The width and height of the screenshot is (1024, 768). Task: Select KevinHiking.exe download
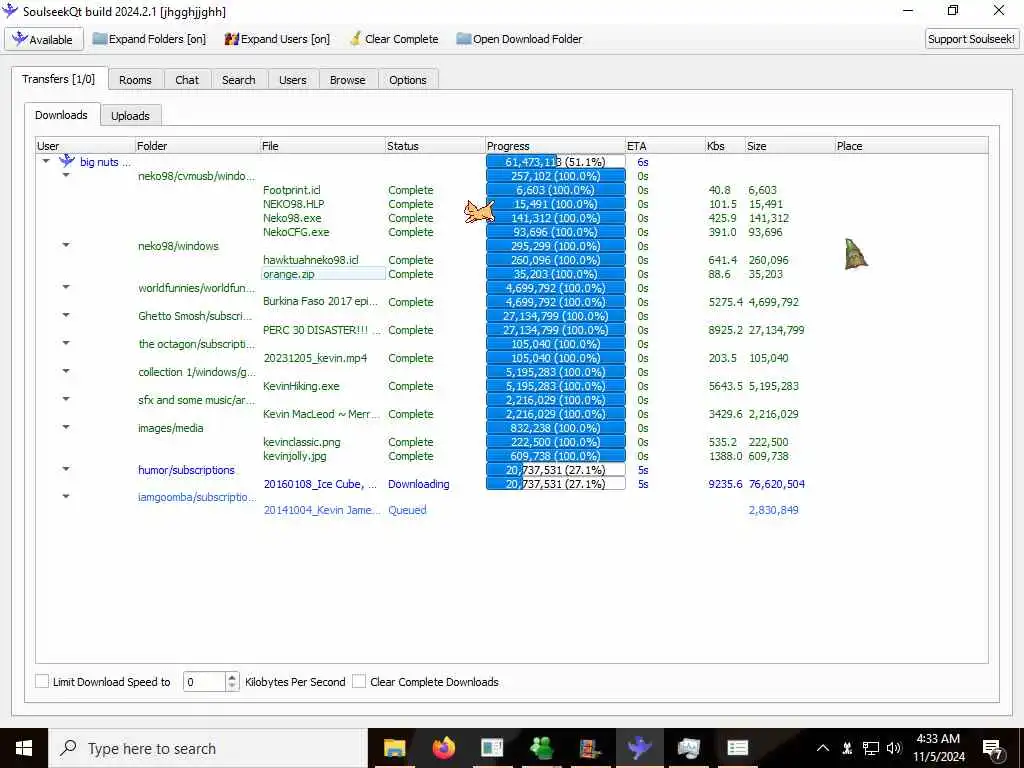coord(301,386)
